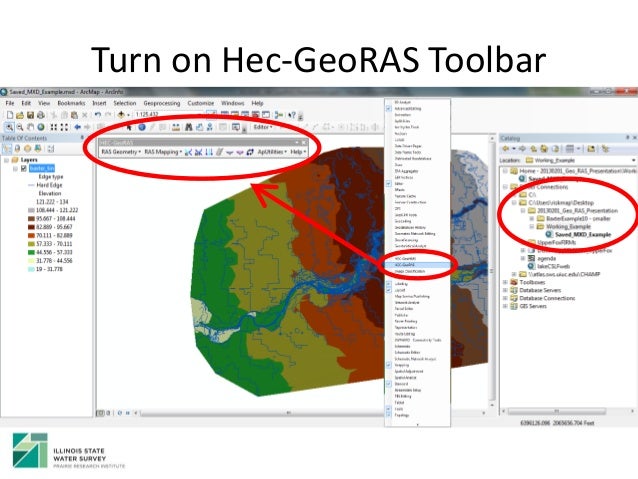Go back to previous extent
This screenshot has width=638, height=479.
pos(77,127)
